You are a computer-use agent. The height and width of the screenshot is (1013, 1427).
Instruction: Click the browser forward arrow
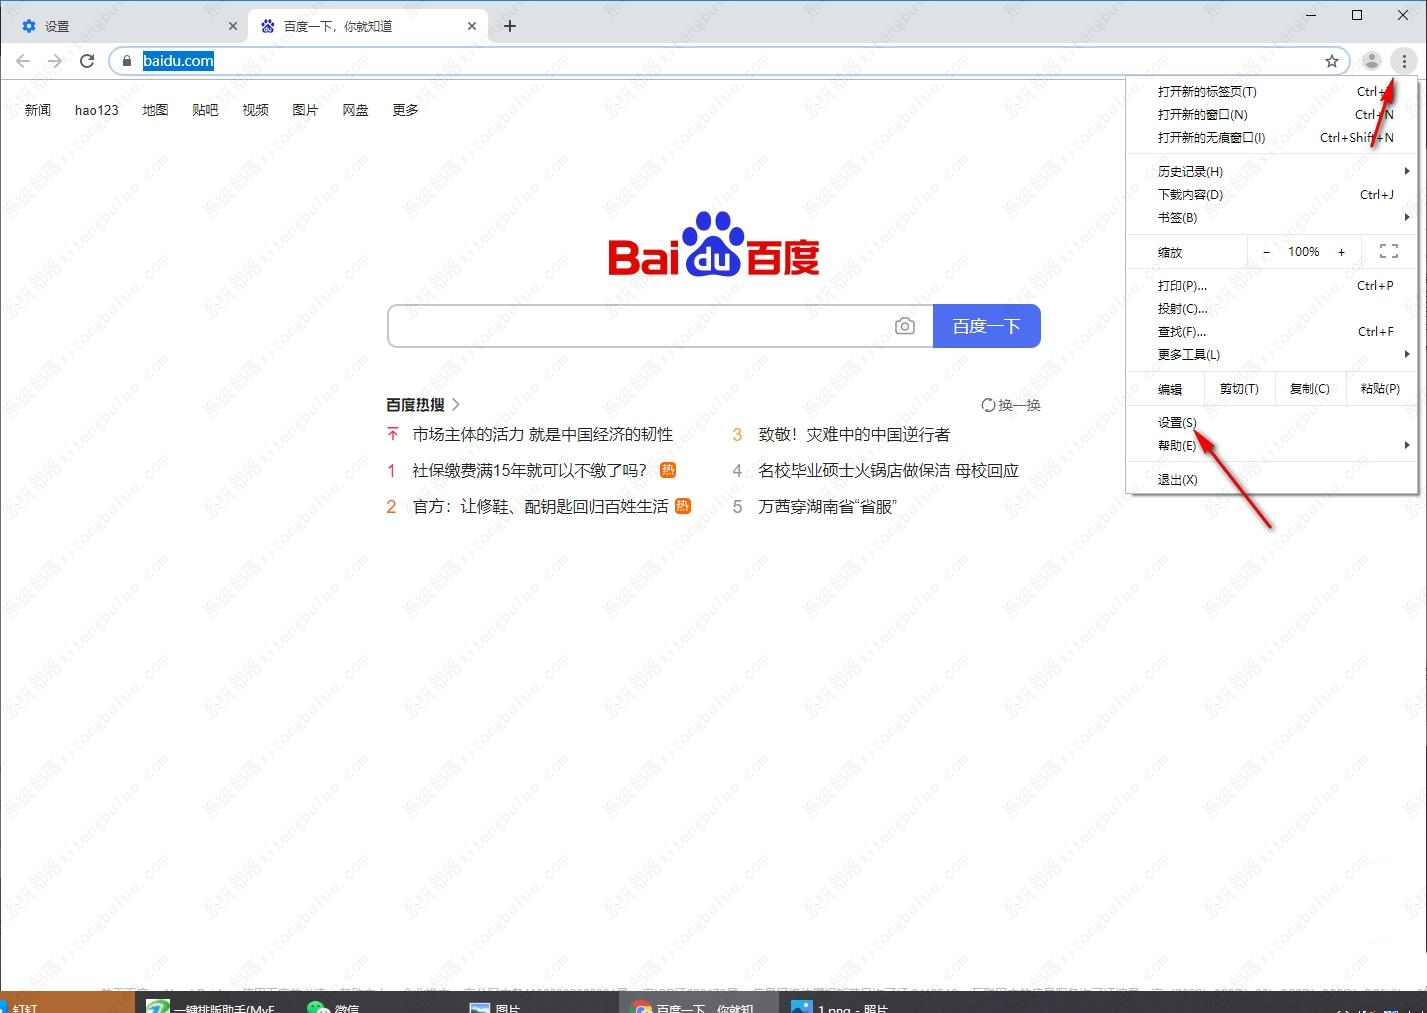click(55, 61)
